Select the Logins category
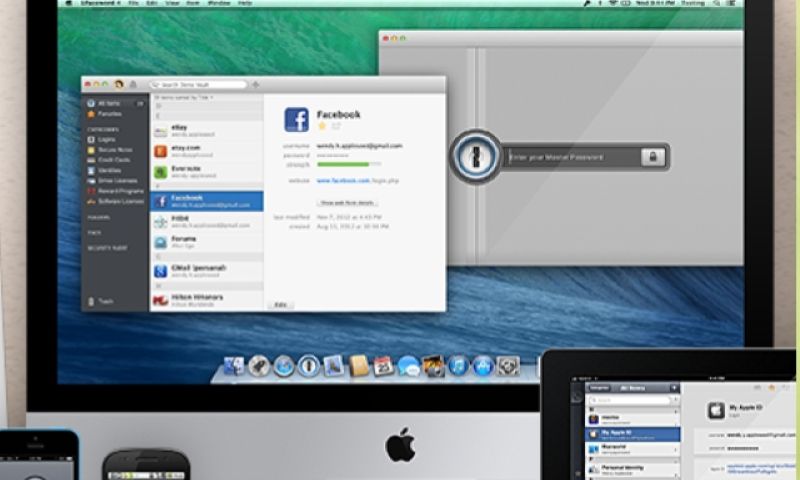 [x=102, y=139]
